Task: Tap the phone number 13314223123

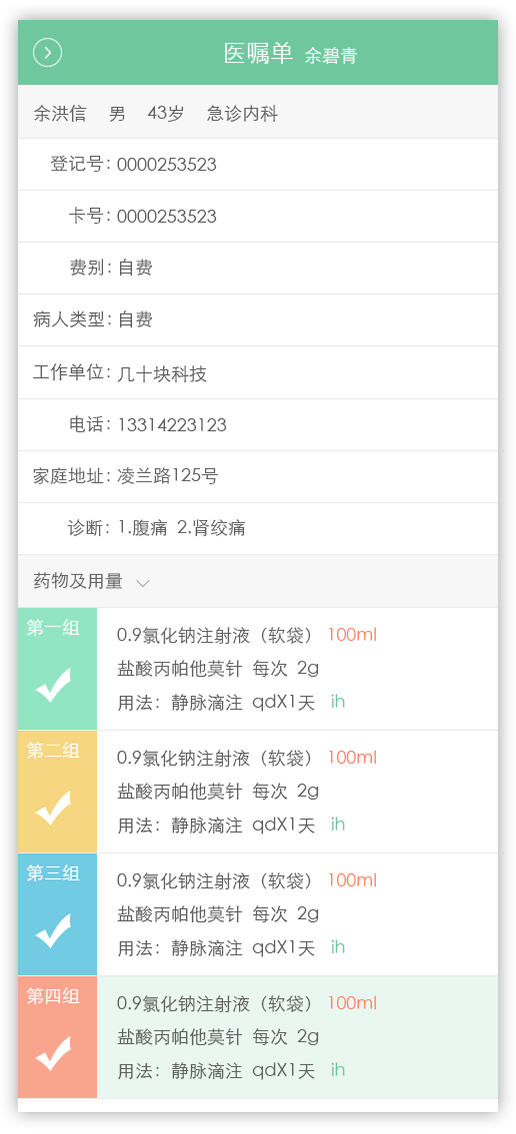Action: (172, 425)
